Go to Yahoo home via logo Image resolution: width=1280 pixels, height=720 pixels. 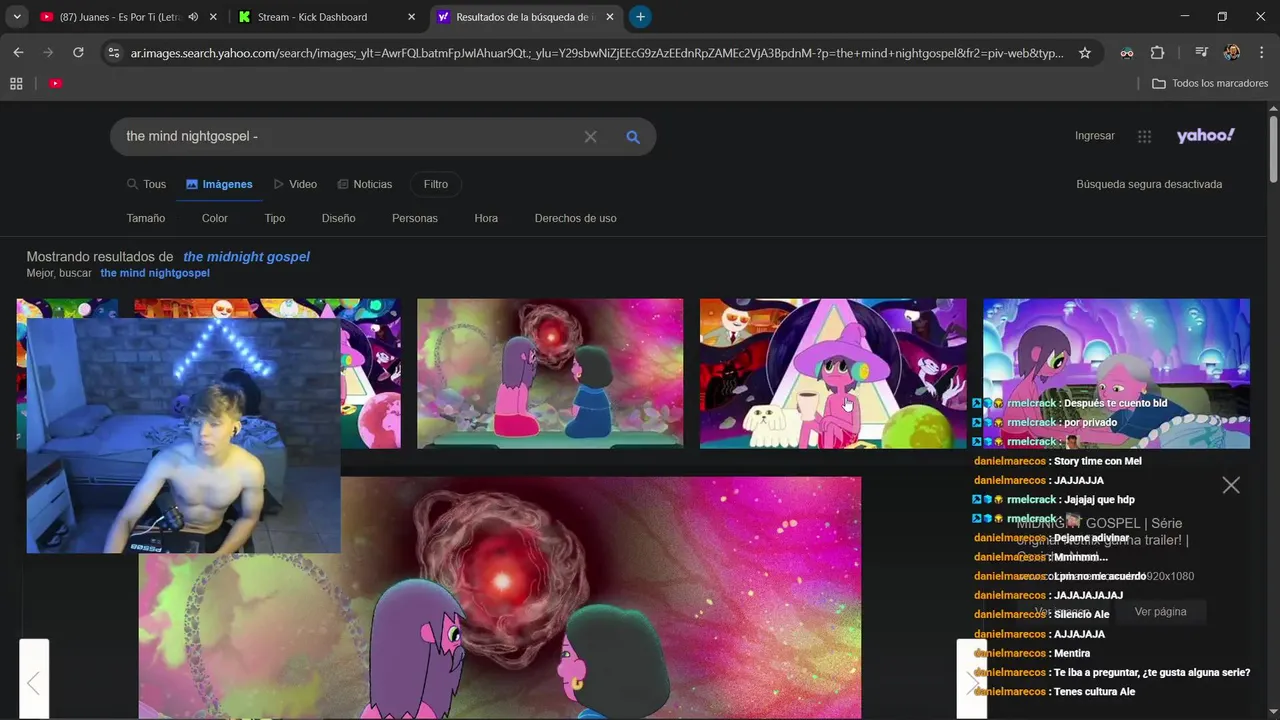tap(1205, 135)
